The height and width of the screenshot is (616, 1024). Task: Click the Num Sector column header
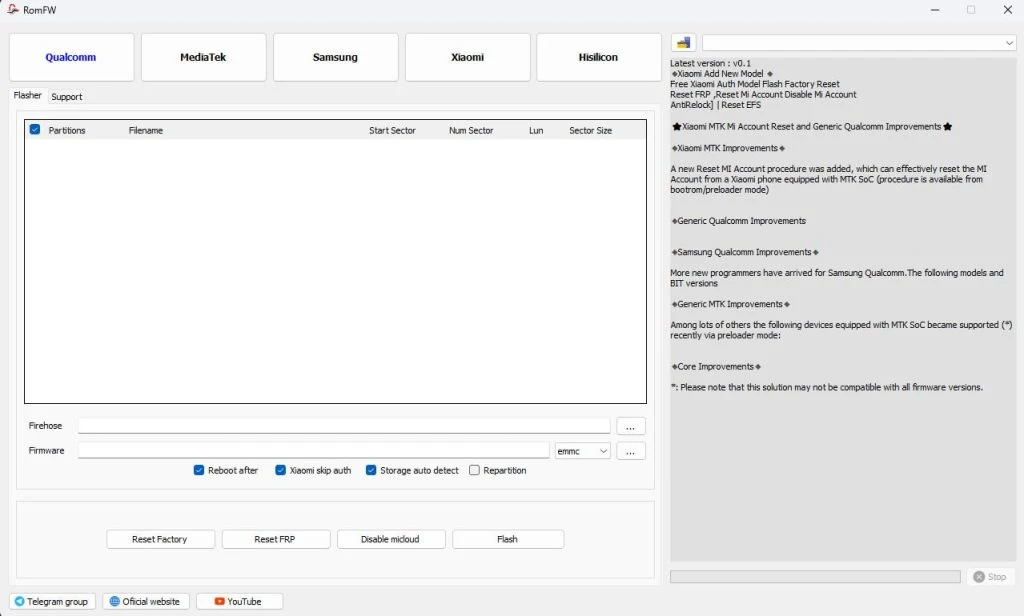pos(471,131)
